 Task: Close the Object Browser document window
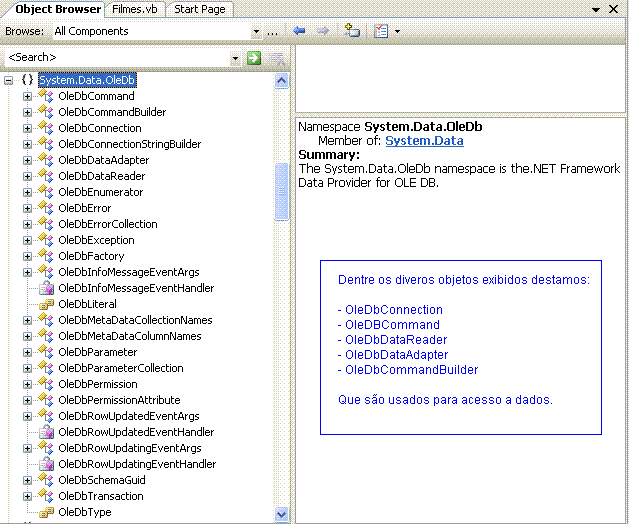coord(613,9)
